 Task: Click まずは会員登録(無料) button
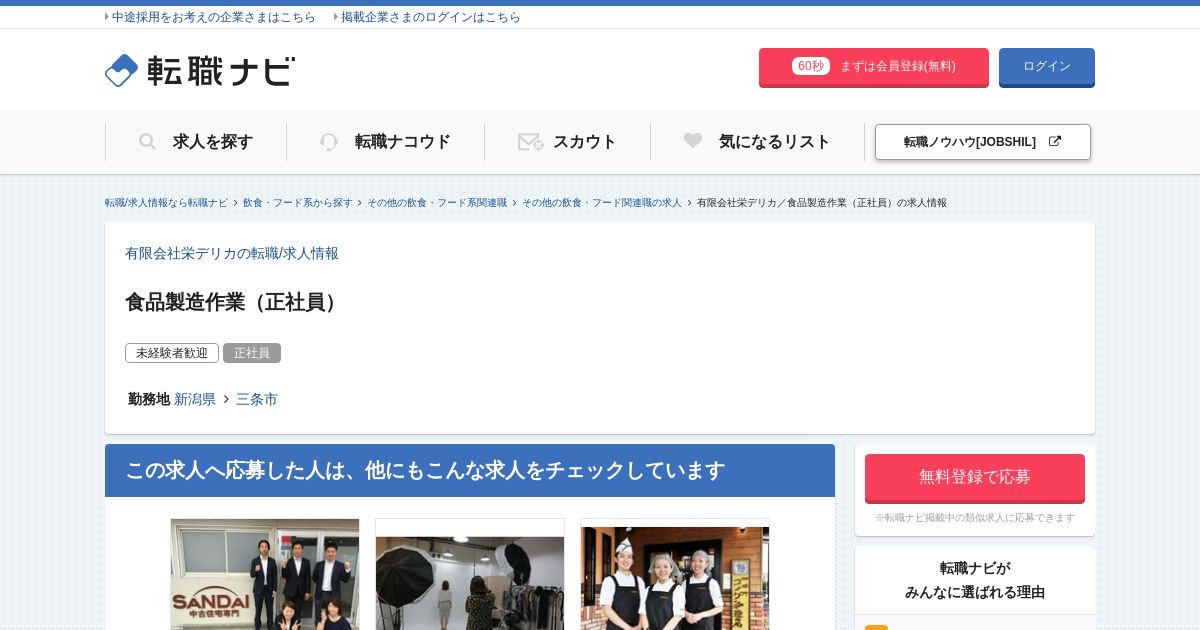(874, 67)
